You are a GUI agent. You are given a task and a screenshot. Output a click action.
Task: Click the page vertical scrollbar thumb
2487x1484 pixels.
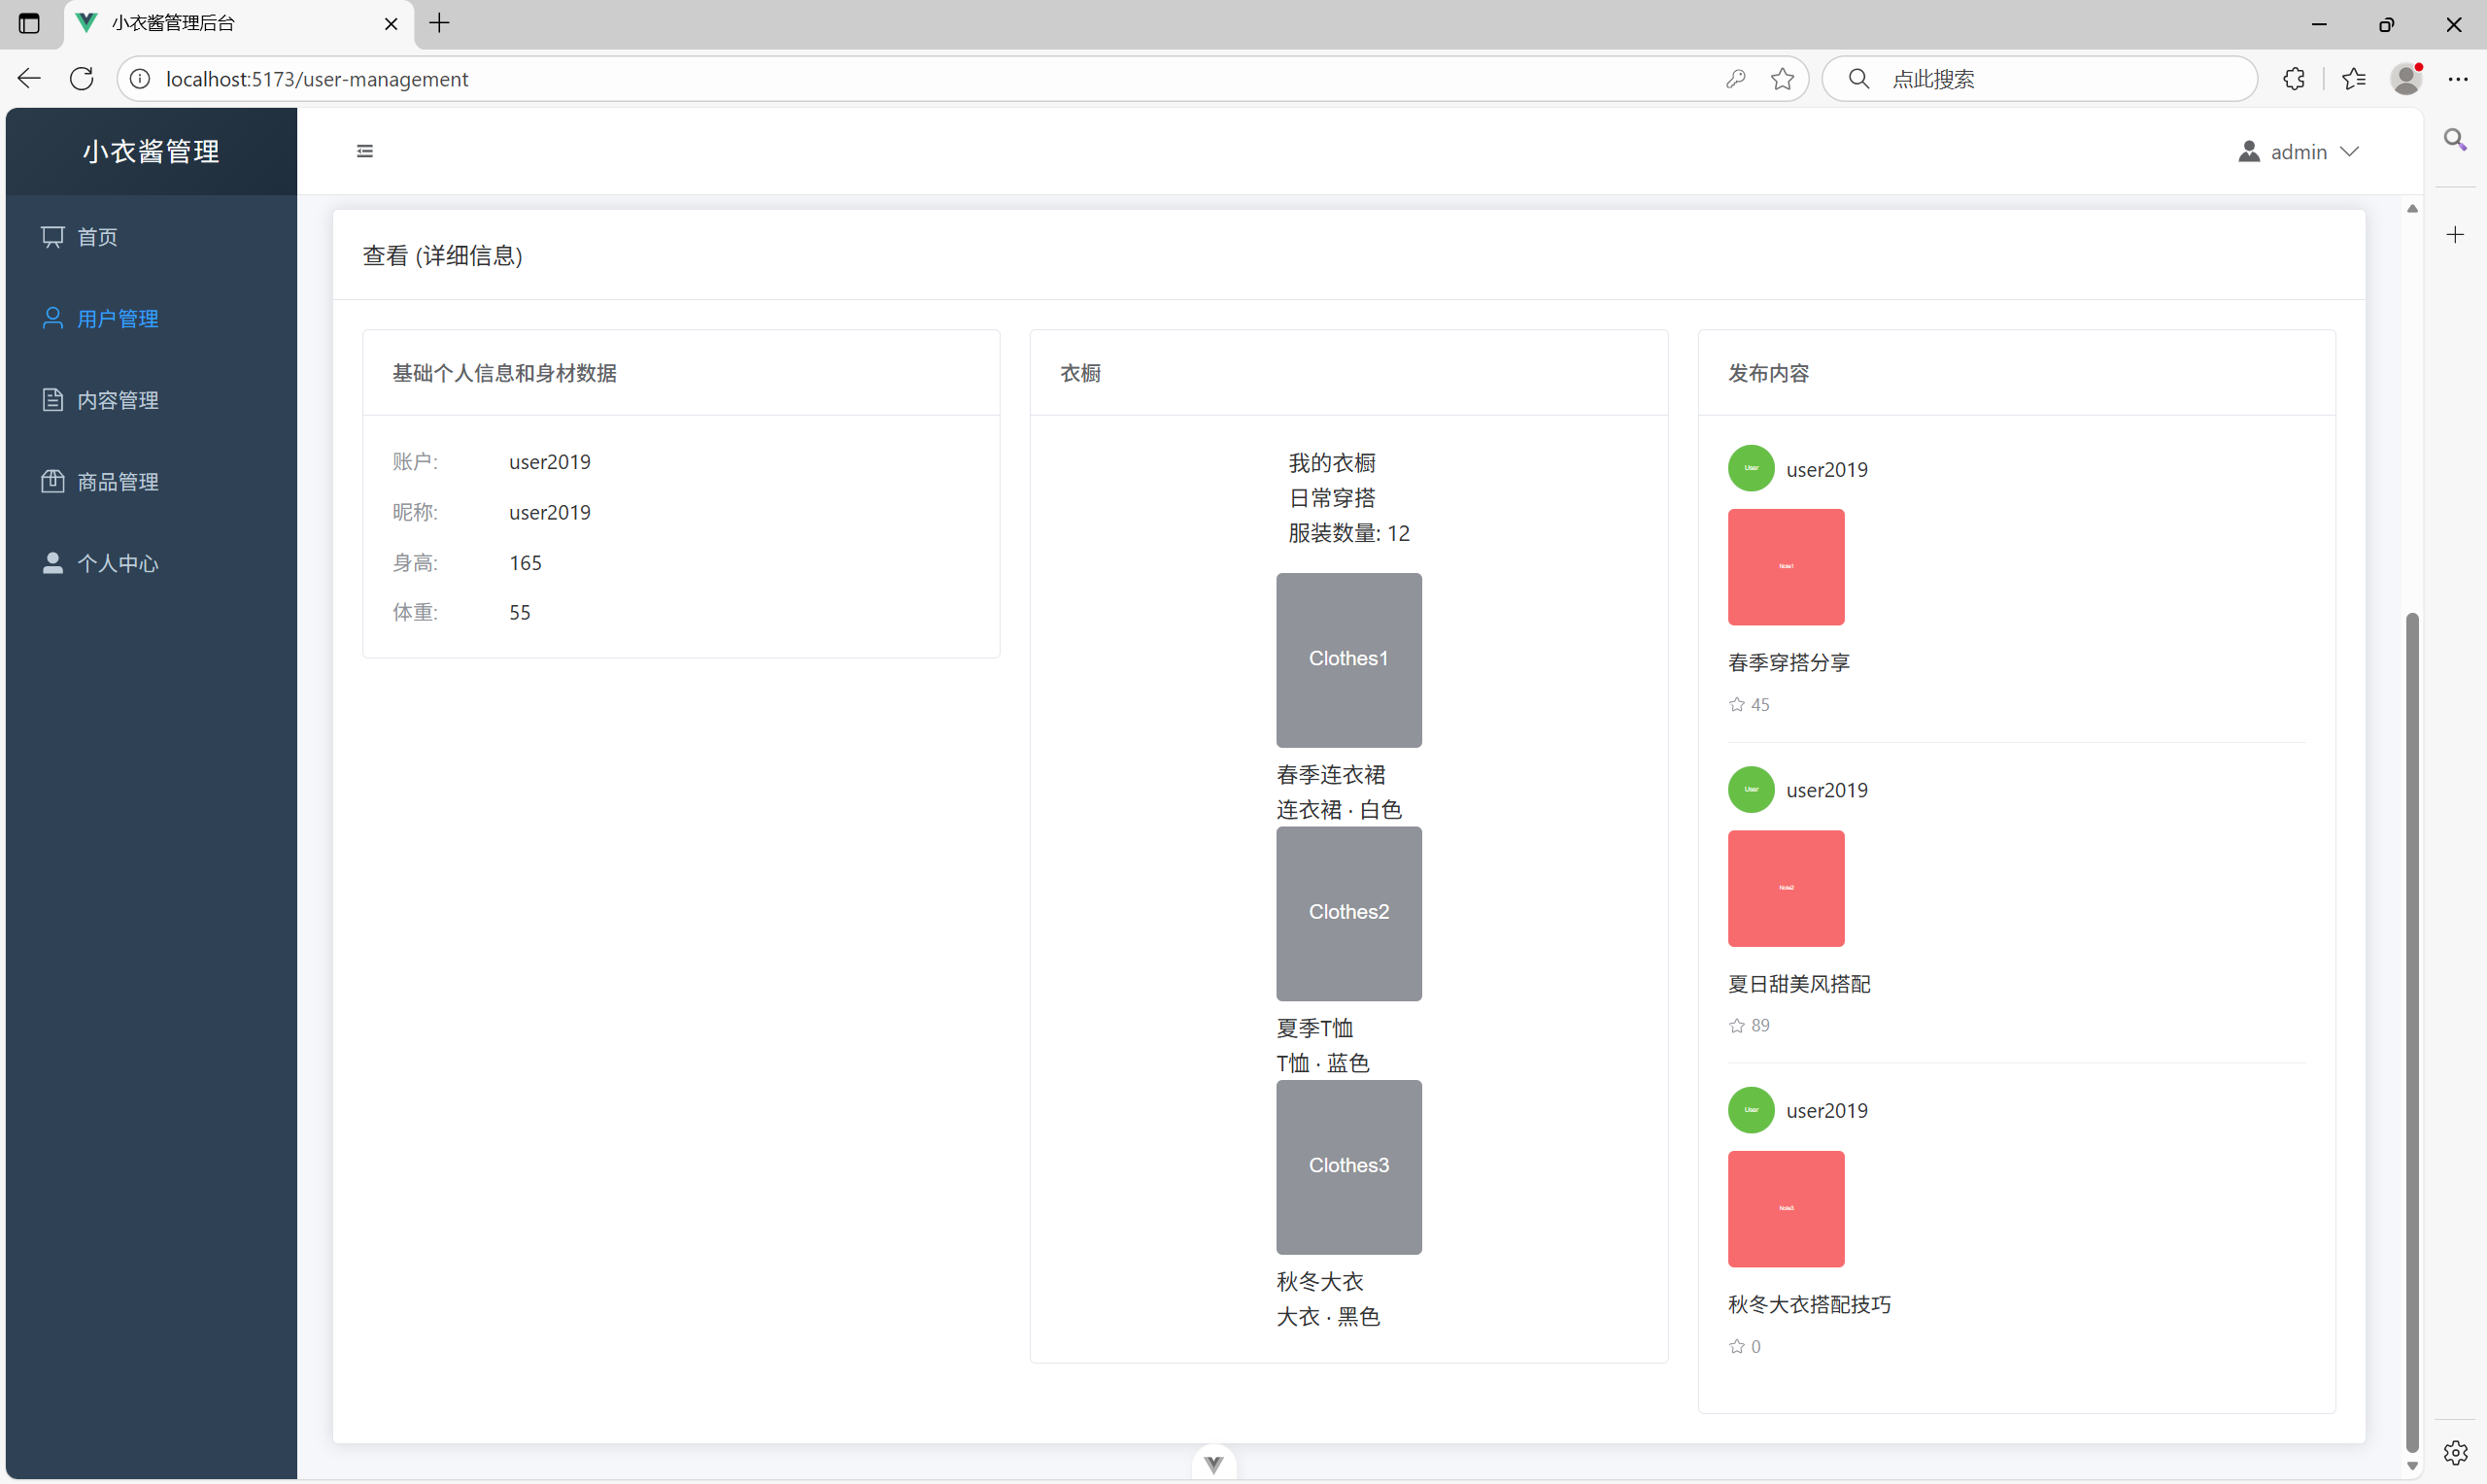point(2412,1030)
